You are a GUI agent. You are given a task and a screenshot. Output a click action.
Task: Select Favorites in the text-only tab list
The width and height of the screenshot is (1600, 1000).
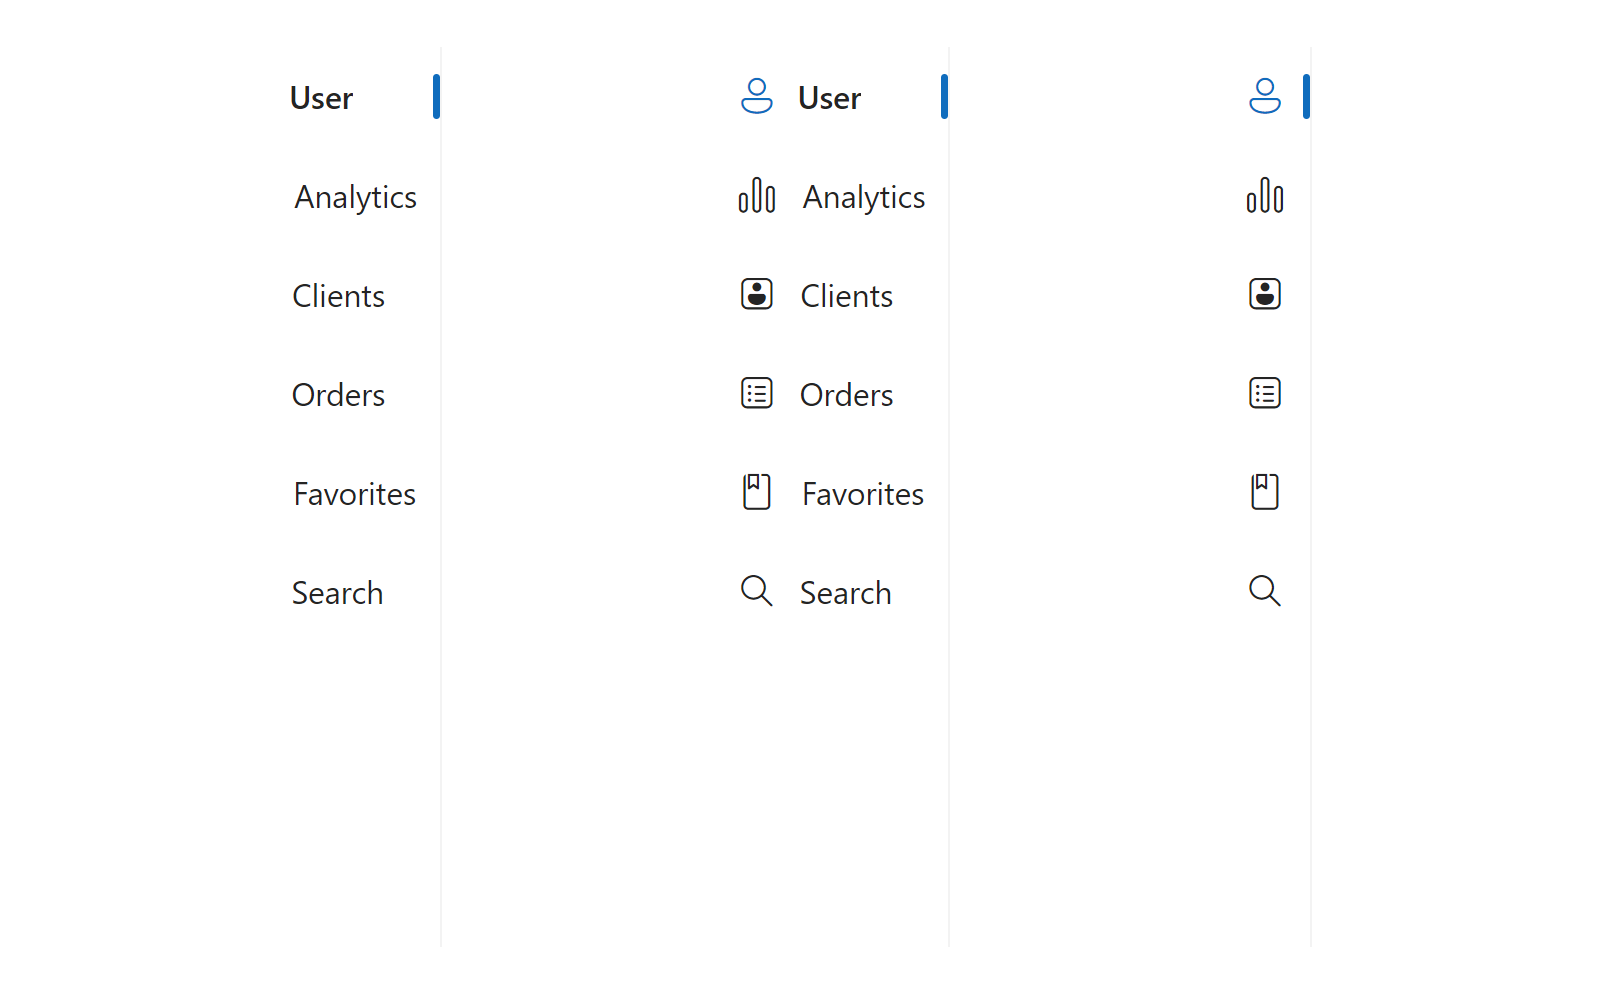(x=354, y=494)
